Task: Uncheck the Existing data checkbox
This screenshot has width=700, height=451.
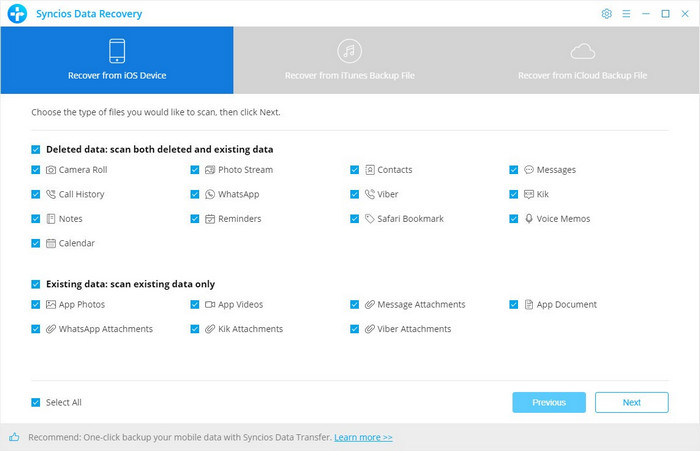Action: [x=36, y=284]
